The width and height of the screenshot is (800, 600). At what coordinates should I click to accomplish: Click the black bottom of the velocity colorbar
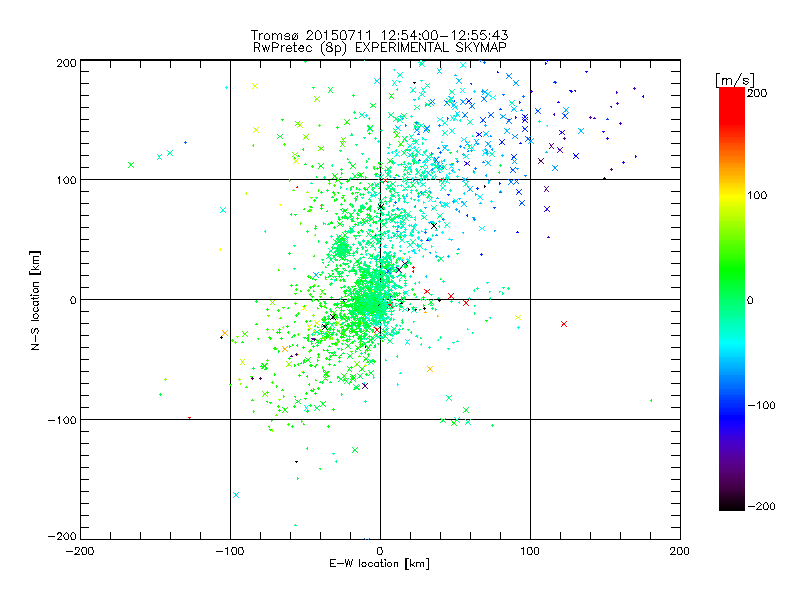732,504
